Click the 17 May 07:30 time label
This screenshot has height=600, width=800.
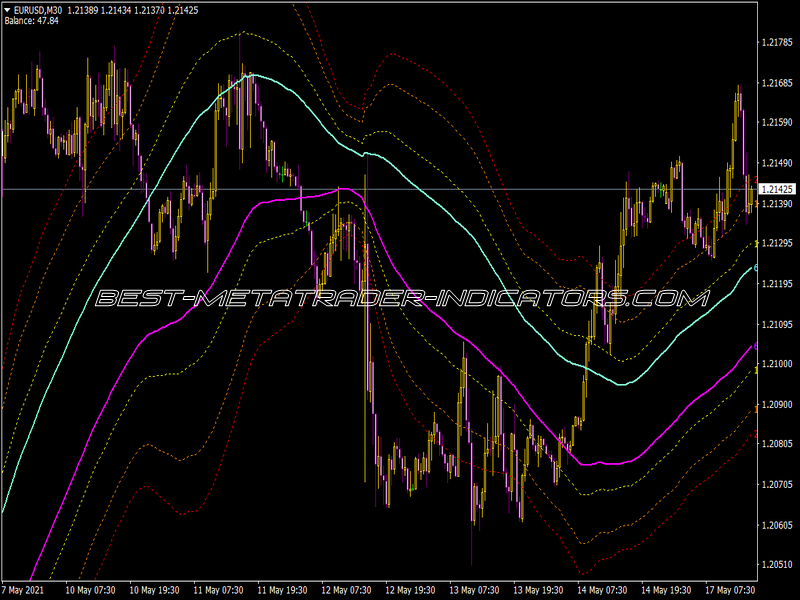pyautogui.click(x=730, y=590)
